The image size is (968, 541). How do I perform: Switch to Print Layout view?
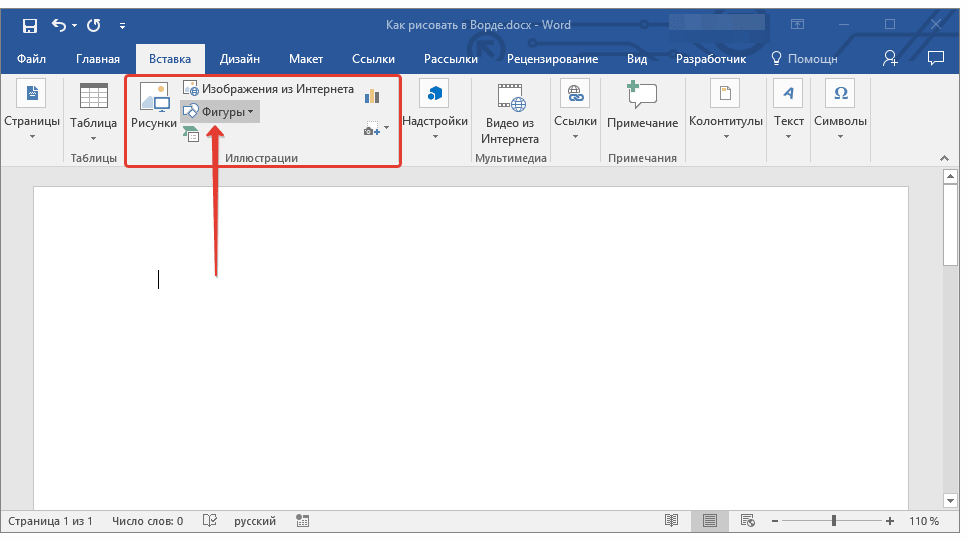(709, 521)
